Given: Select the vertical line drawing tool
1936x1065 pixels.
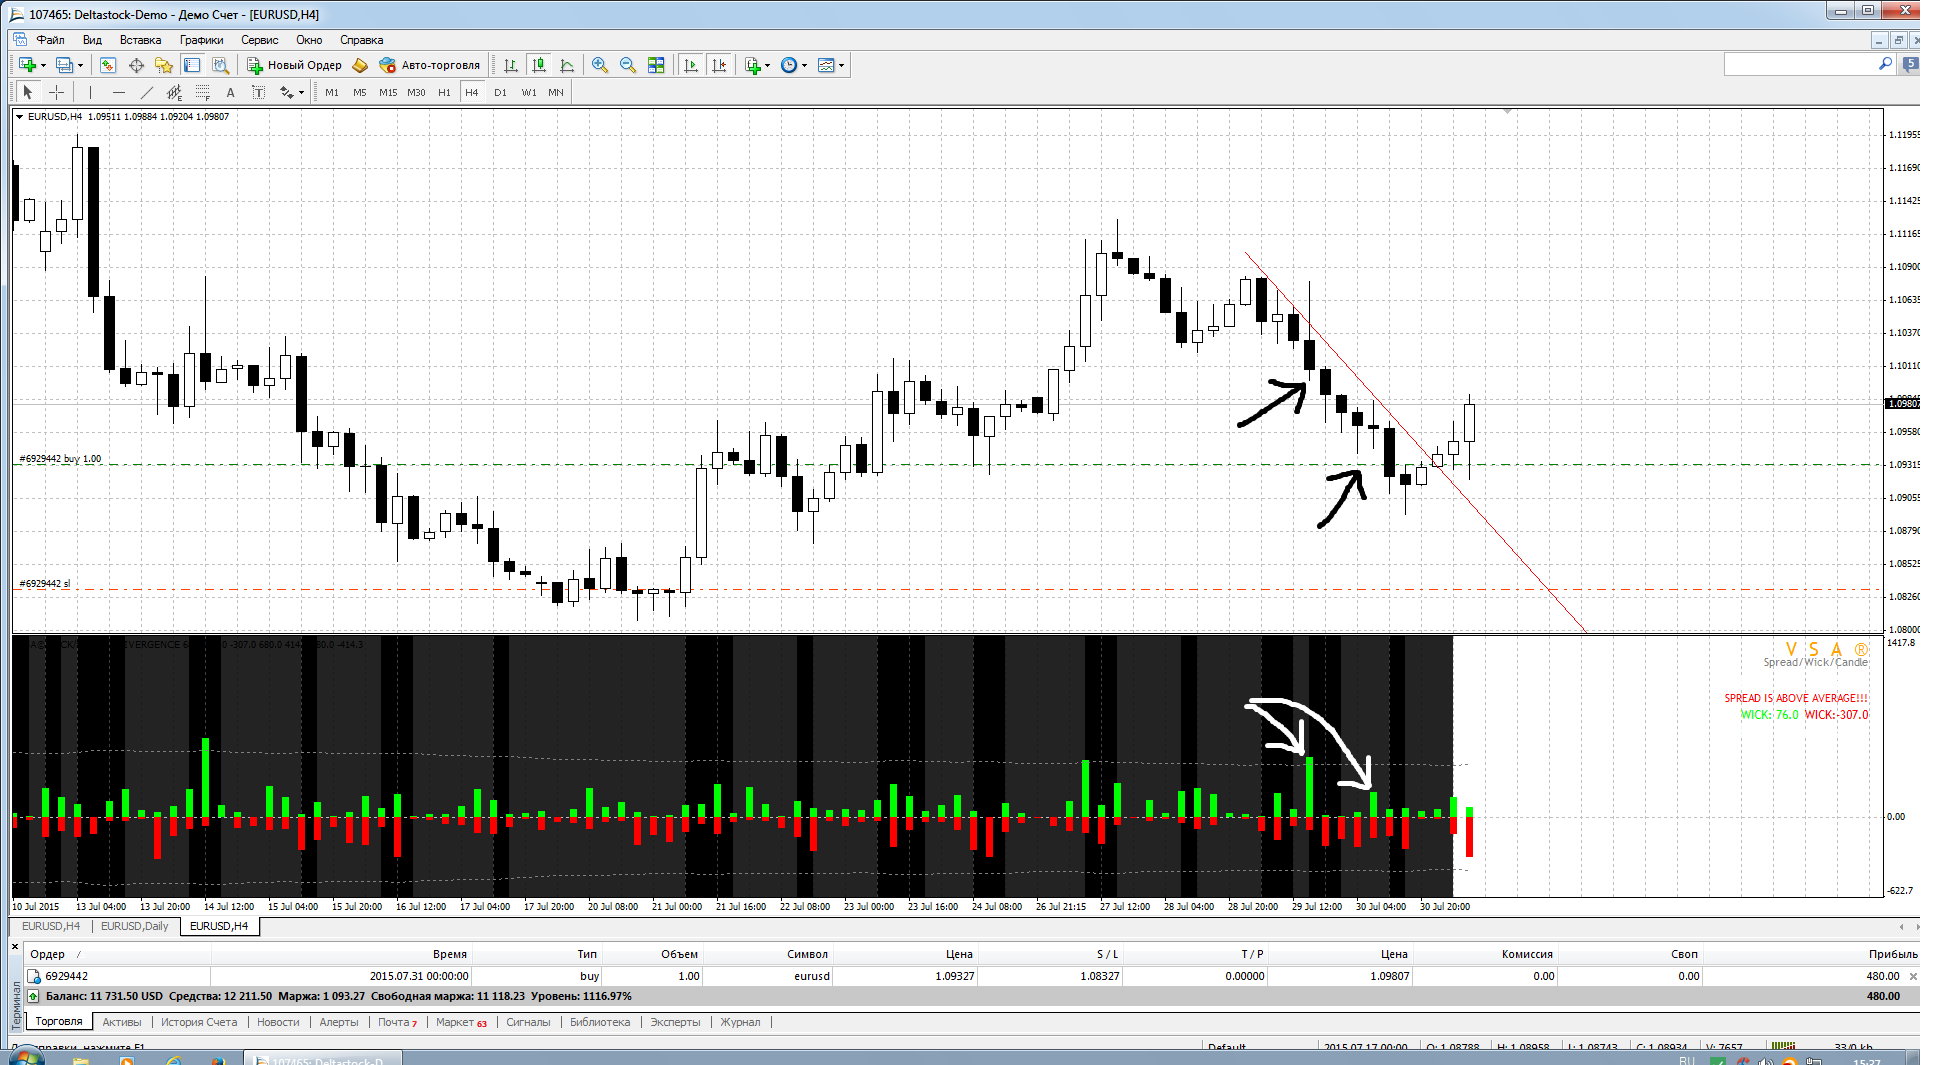Looking at the screenshot, I should click(90, 92).
